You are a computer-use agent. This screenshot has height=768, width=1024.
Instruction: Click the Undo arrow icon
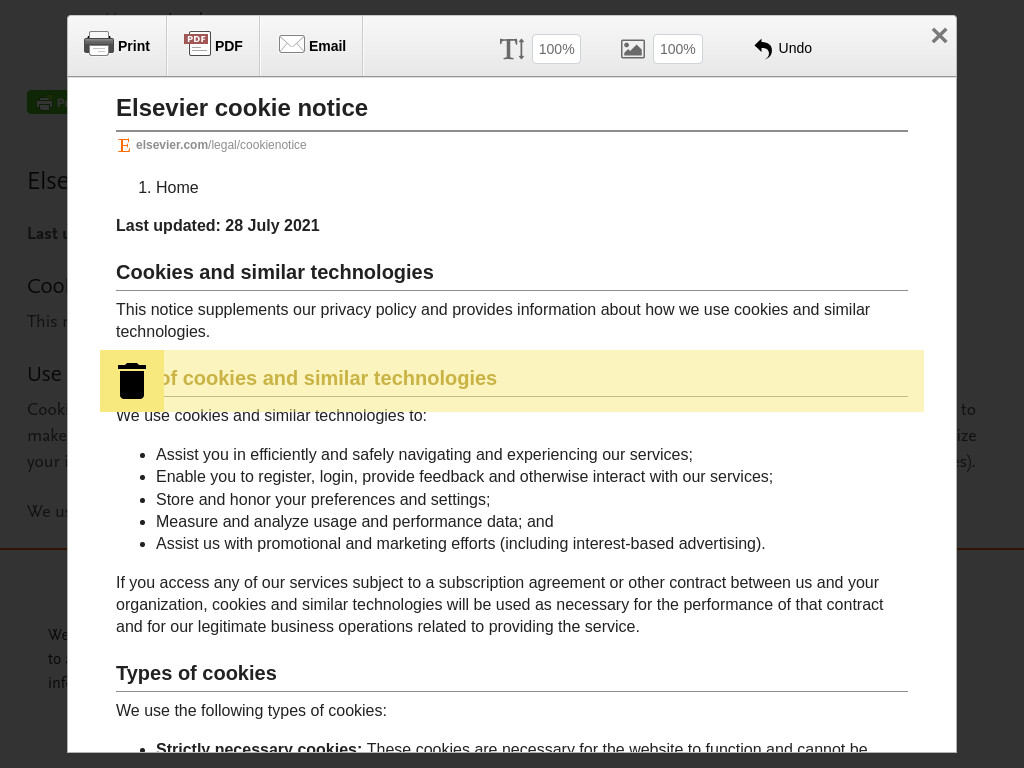pyautogui.click(x=763, y=49)
